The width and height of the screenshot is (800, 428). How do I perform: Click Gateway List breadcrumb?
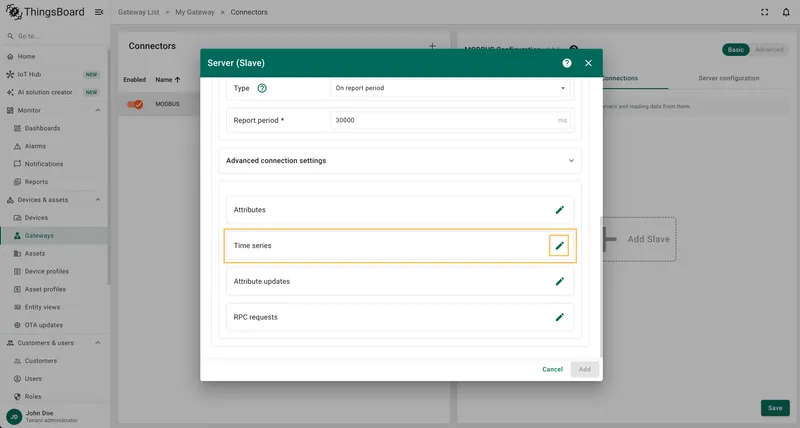(x=138, y=12)
